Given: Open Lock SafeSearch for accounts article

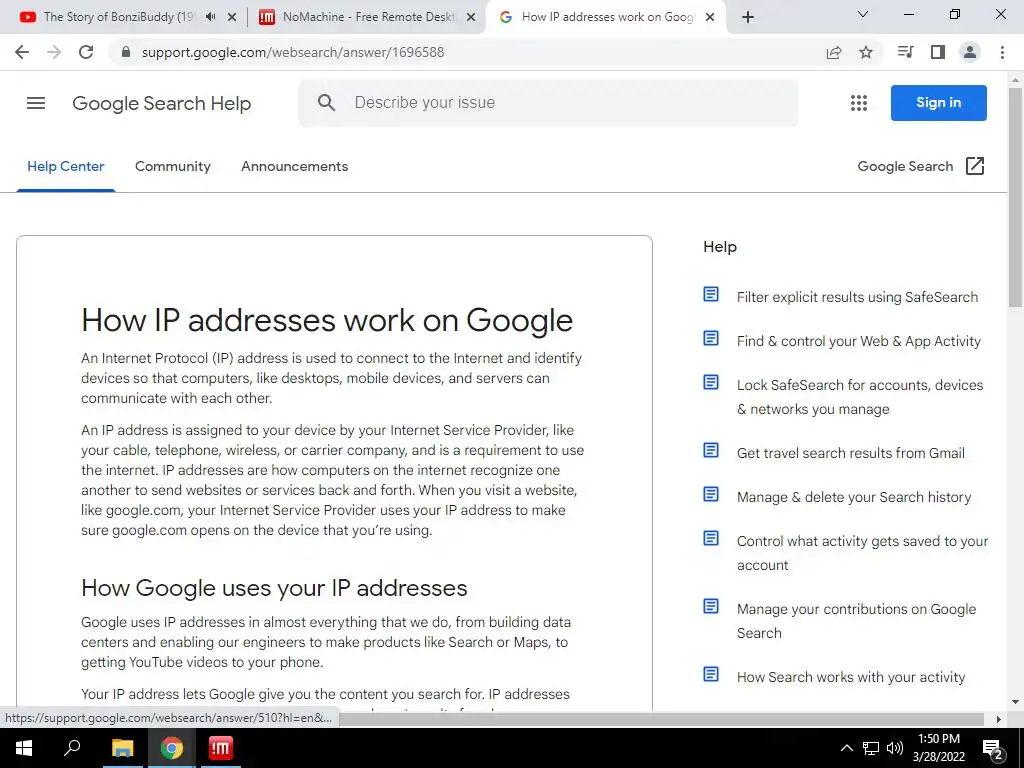Looking at the screenshot, I should pos(860,397).
